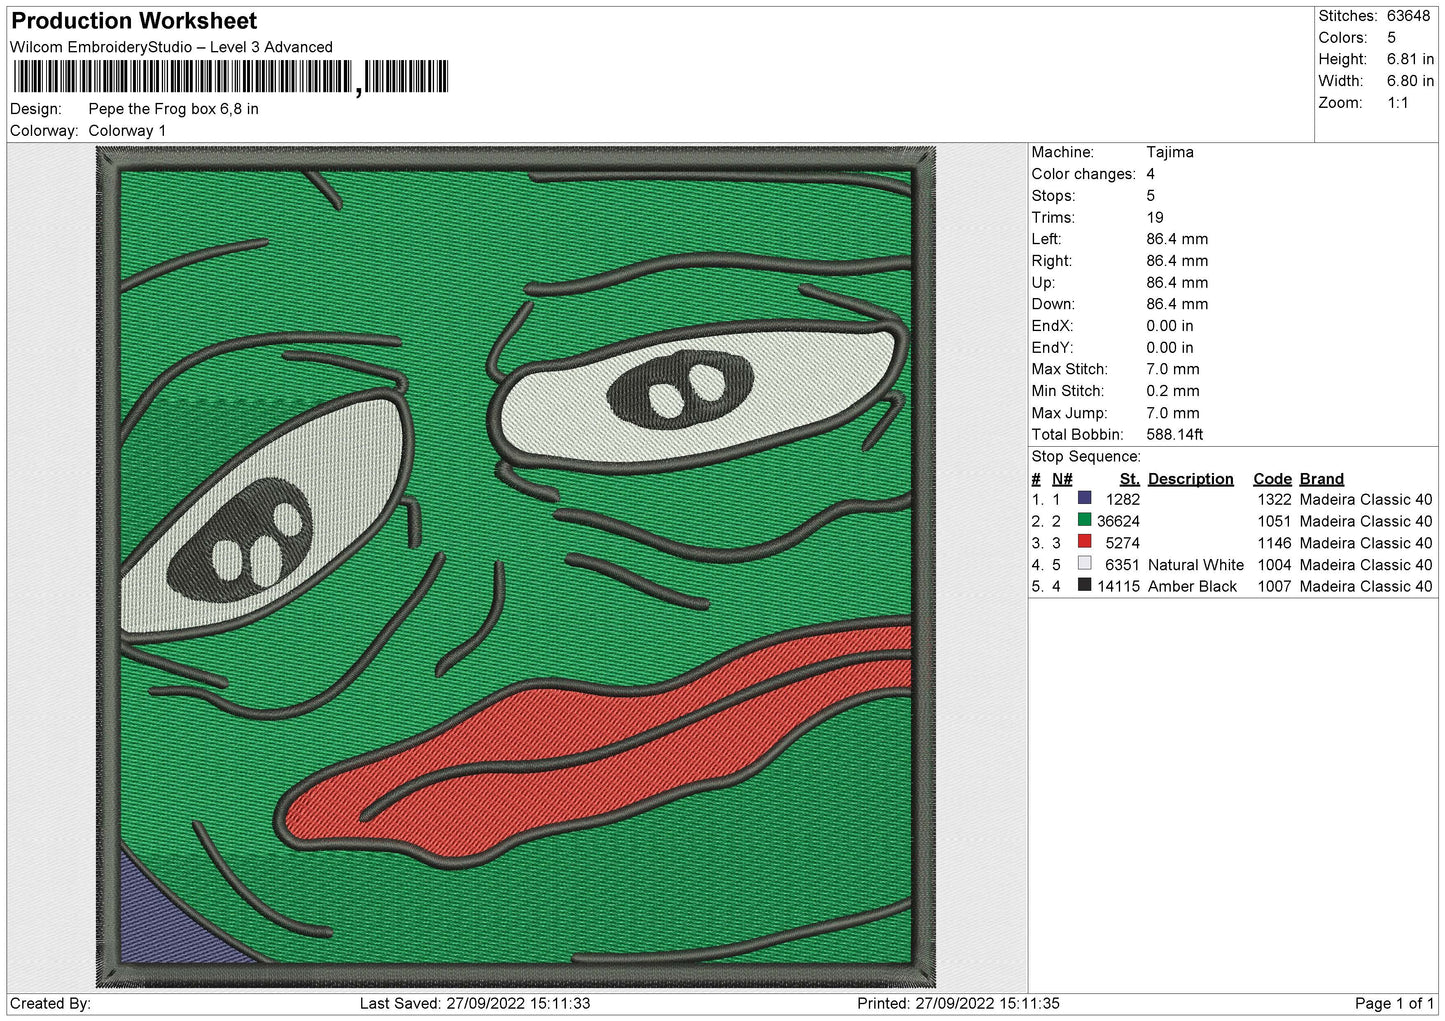Click the height value '6.81 in'
This screenshot has height=1021, width=1445.
1410,59
